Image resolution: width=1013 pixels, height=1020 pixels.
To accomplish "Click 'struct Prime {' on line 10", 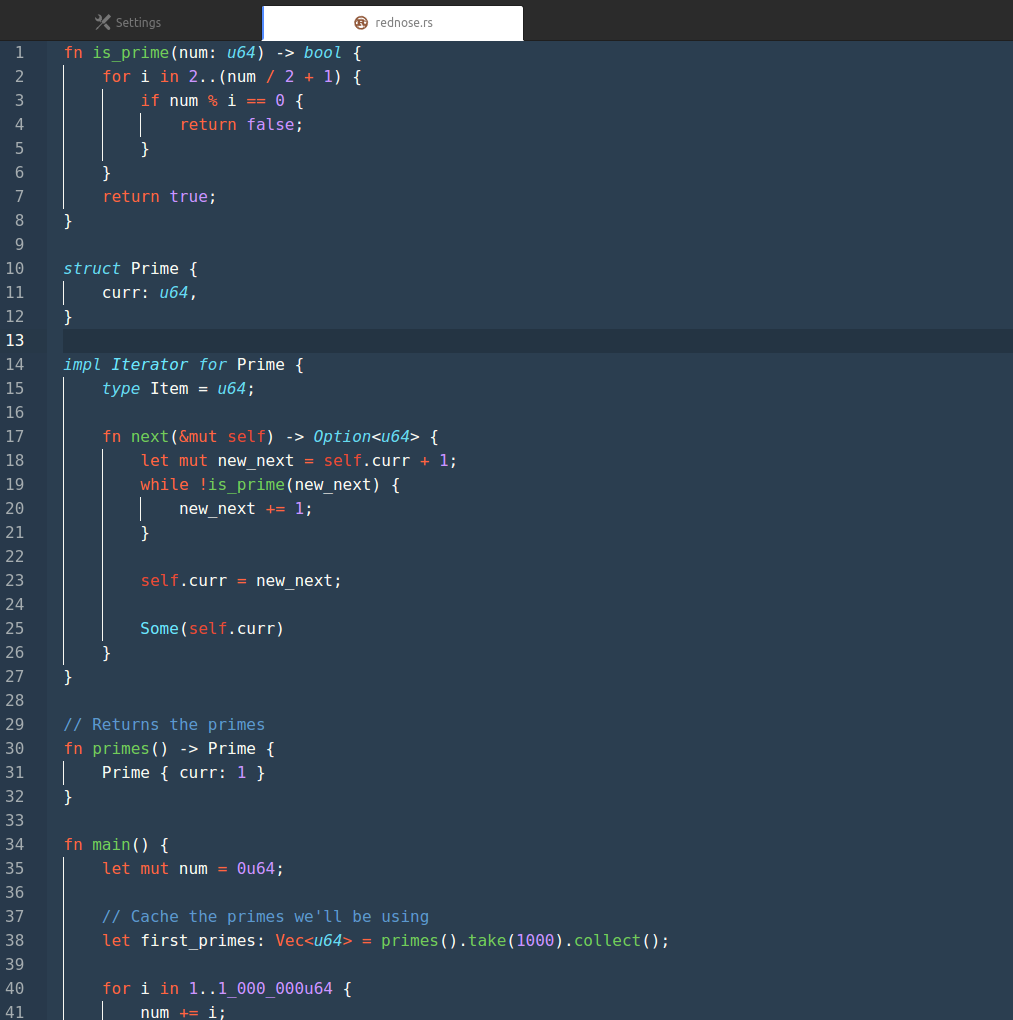I will [x=131, y=269].
